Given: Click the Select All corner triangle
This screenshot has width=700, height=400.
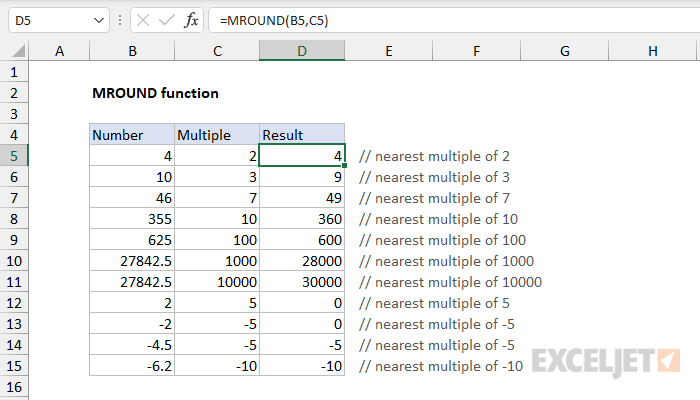Looking at the screenshot, I should [x=18, y=51].
